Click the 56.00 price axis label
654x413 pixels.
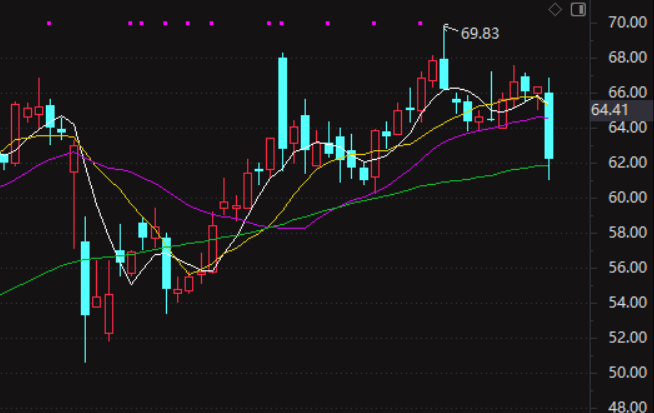coord(627,267)
